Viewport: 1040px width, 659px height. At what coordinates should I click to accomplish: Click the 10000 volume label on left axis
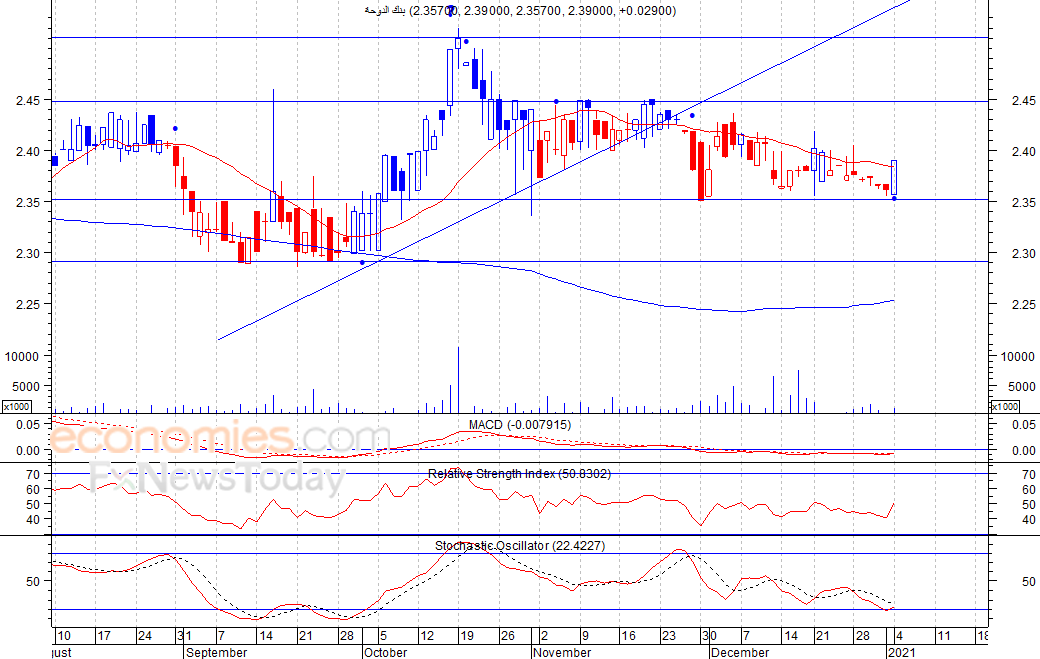click(22, 357)
